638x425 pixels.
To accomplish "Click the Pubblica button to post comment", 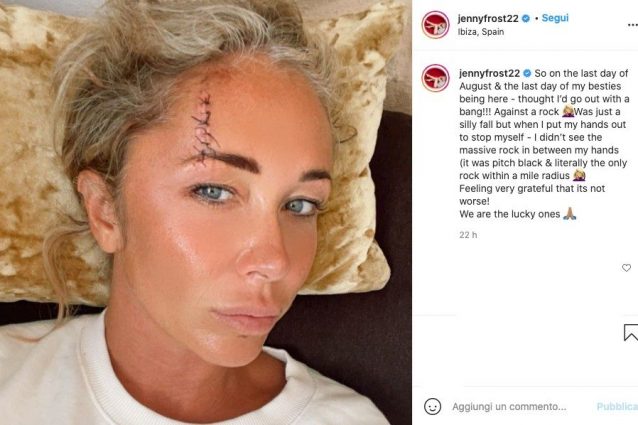I will click(617, 406).
